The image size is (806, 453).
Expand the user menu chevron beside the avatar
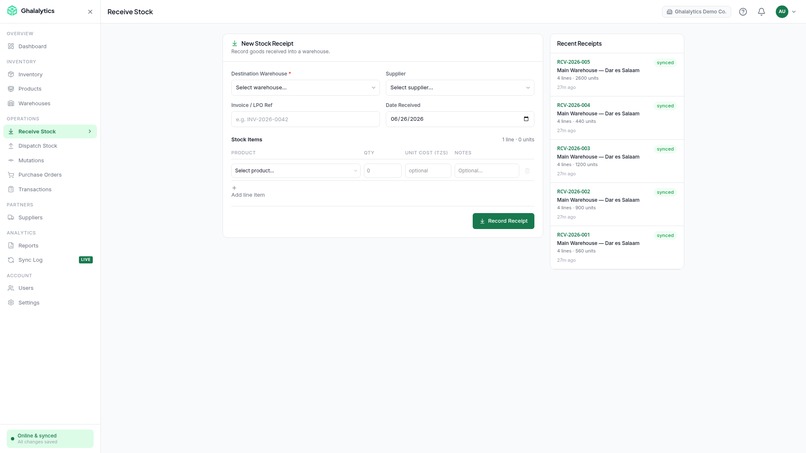tap(794, 12)
